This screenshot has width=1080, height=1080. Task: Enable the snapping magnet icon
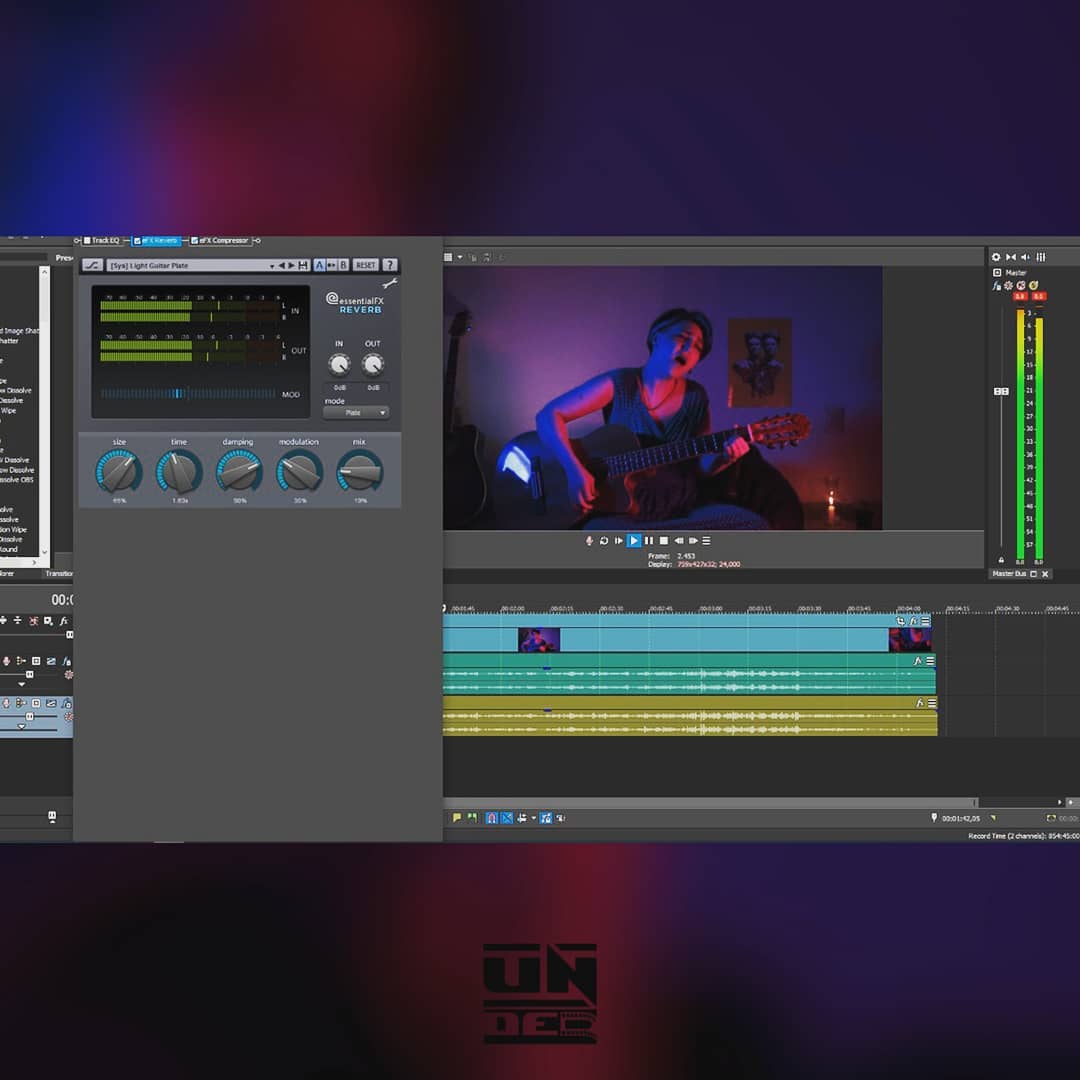[492, 818]
